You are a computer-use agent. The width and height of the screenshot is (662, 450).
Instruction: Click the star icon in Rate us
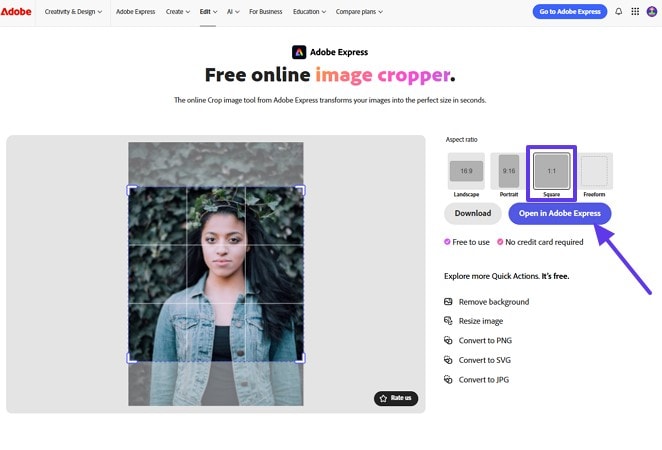tap(383, 398)
